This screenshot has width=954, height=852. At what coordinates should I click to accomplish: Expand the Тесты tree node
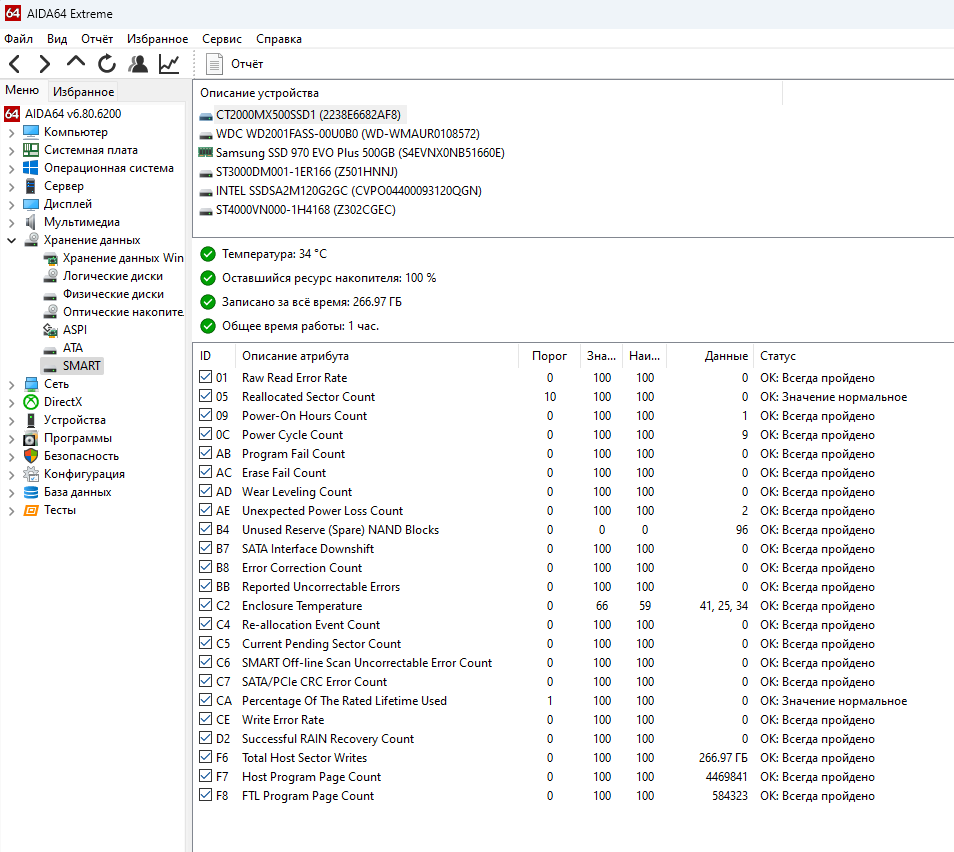point(11,511)
